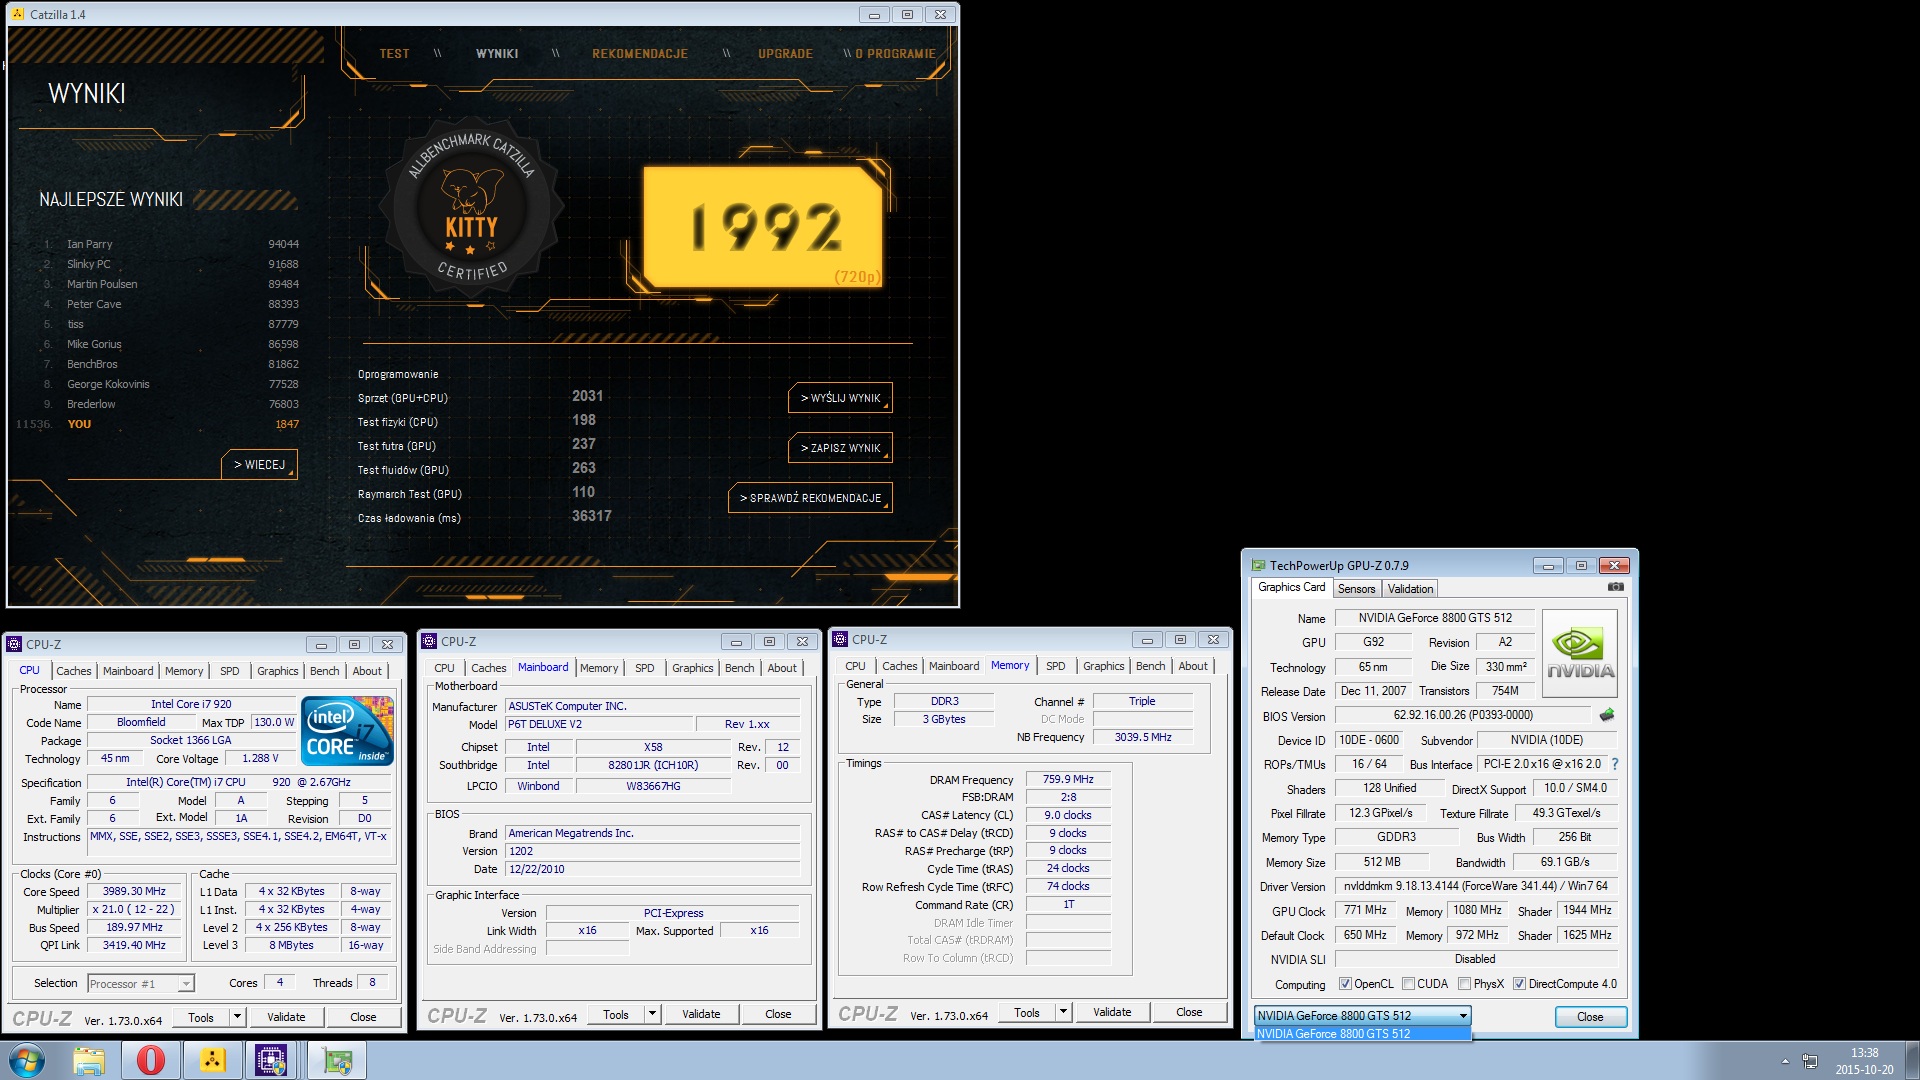Click the GPU Name field in GPU-Z
The height and width of the screenshot is (1080, 1920).
point(1435,618)
